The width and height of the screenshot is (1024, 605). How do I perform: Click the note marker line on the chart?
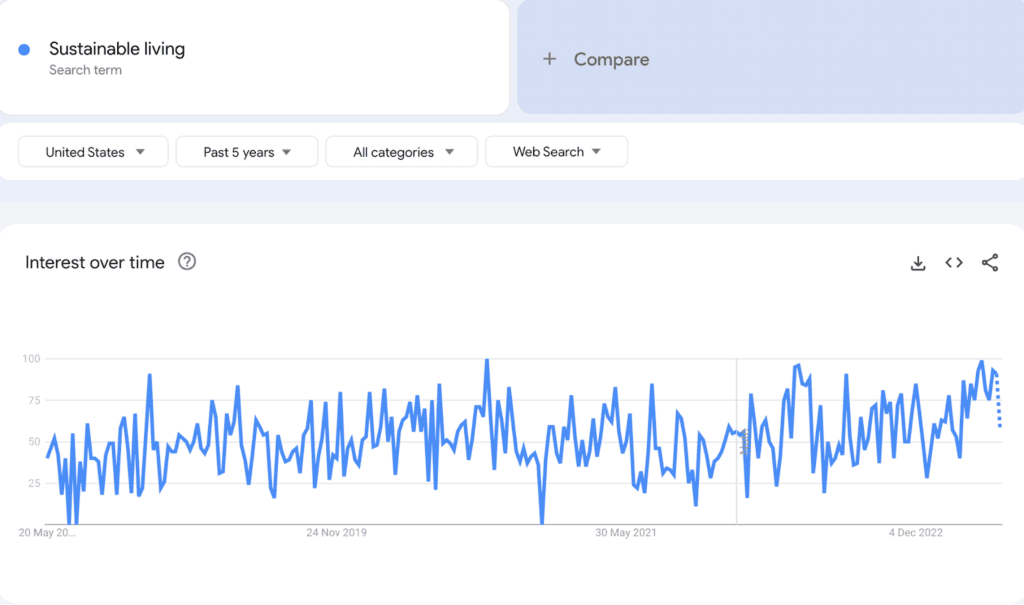[737, 440]
